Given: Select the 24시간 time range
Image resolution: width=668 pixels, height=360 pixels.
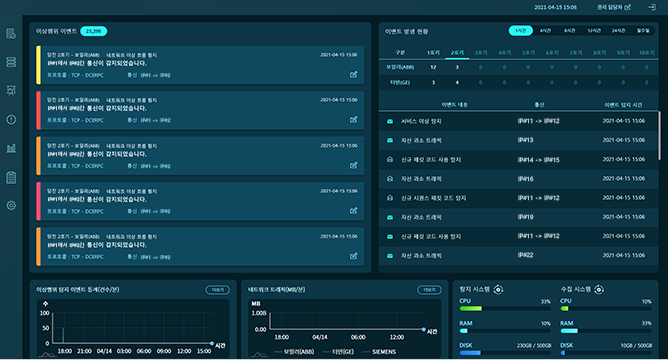Looking at the screenshot, I should 619,31.
